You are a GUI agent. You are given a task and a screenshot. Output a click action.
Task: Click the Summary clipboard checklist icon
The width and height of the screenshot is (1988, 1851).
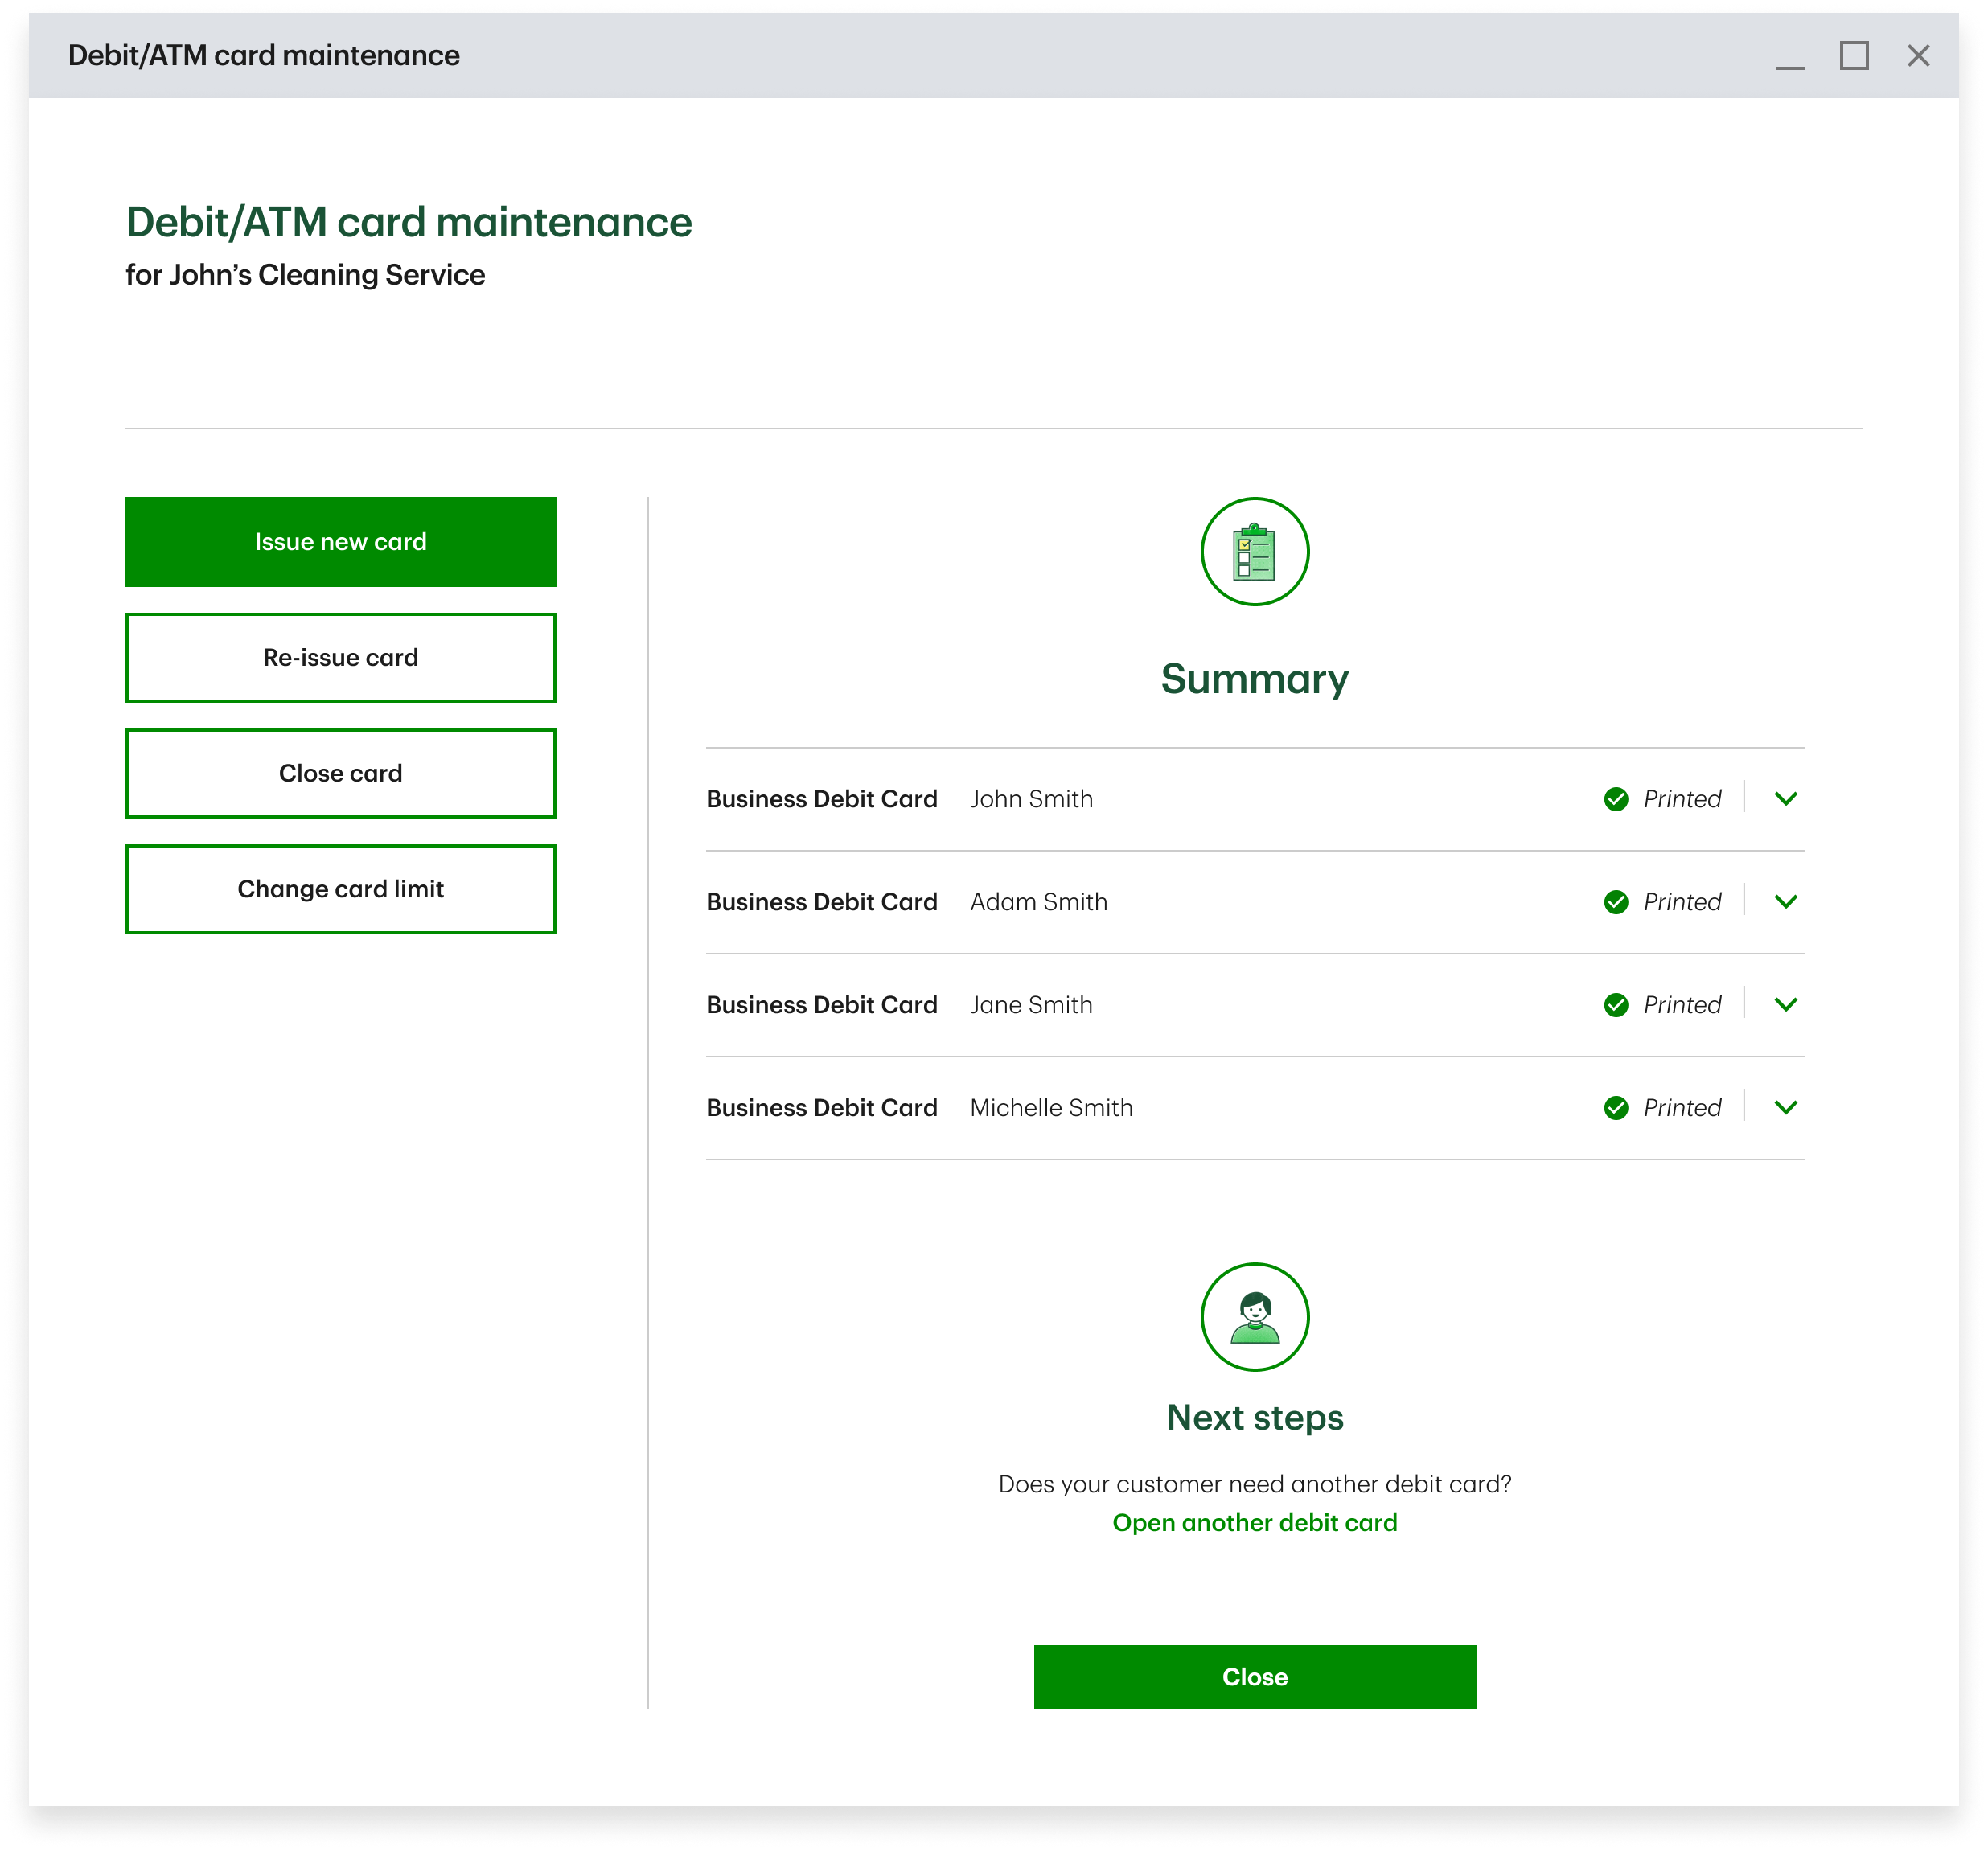point(1254,551)
